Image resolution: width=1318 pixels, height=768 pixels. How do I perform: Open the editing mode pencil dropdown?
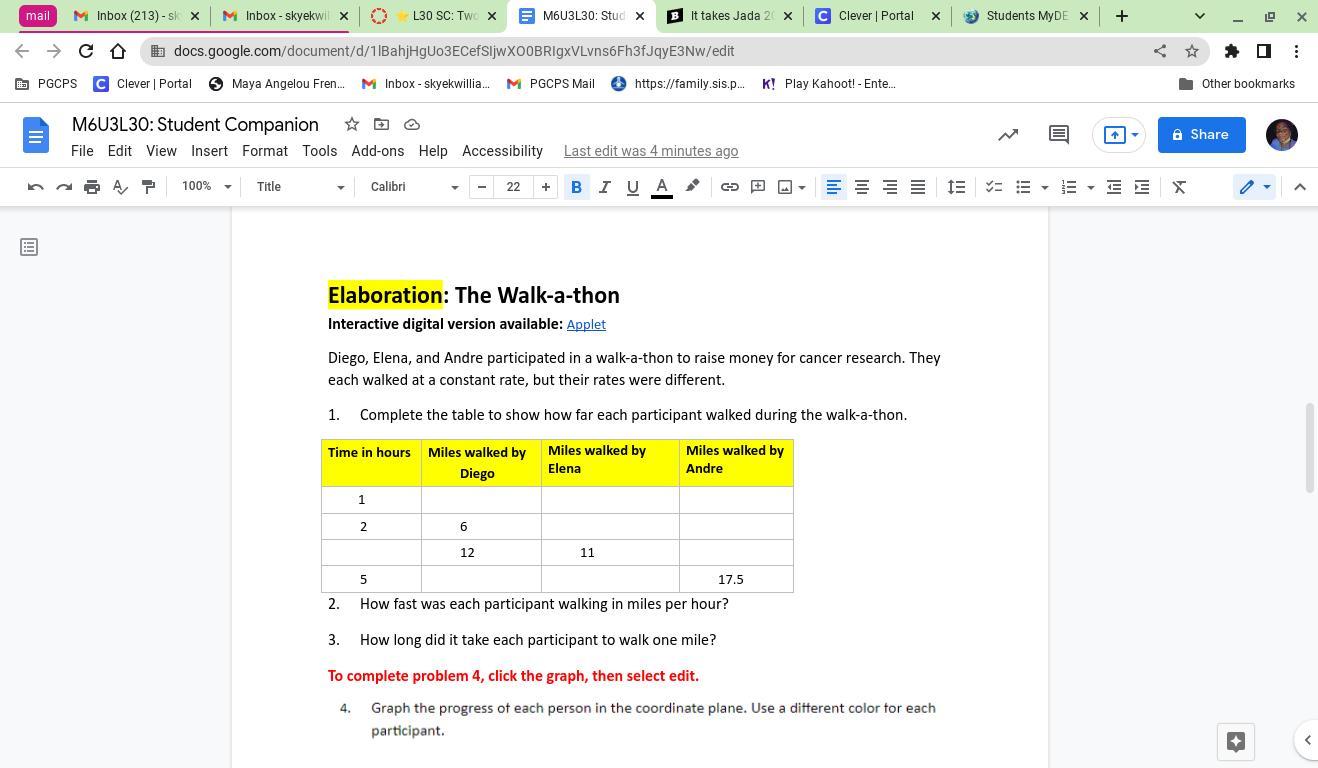click(1254, 187)
